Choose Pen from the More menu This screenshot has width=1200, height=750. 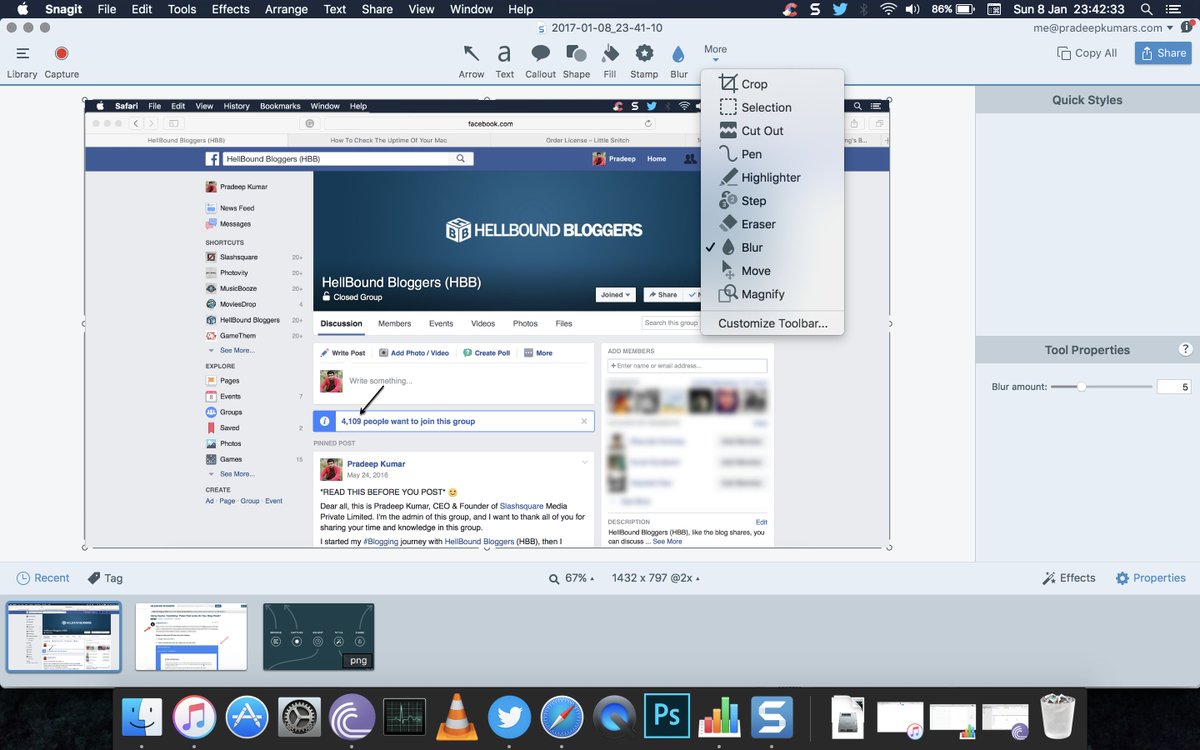pyautogui.click(x=772, y=154)
